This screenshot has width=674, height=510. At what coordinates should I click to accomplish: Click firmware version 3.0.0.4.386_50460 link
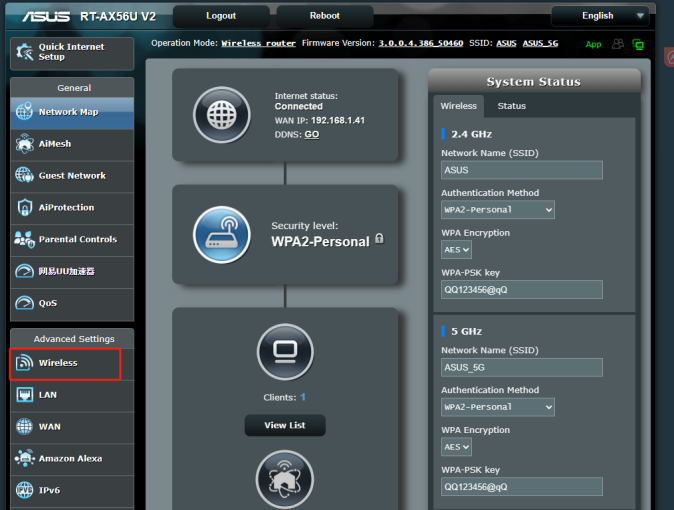[x=420, y=43]
